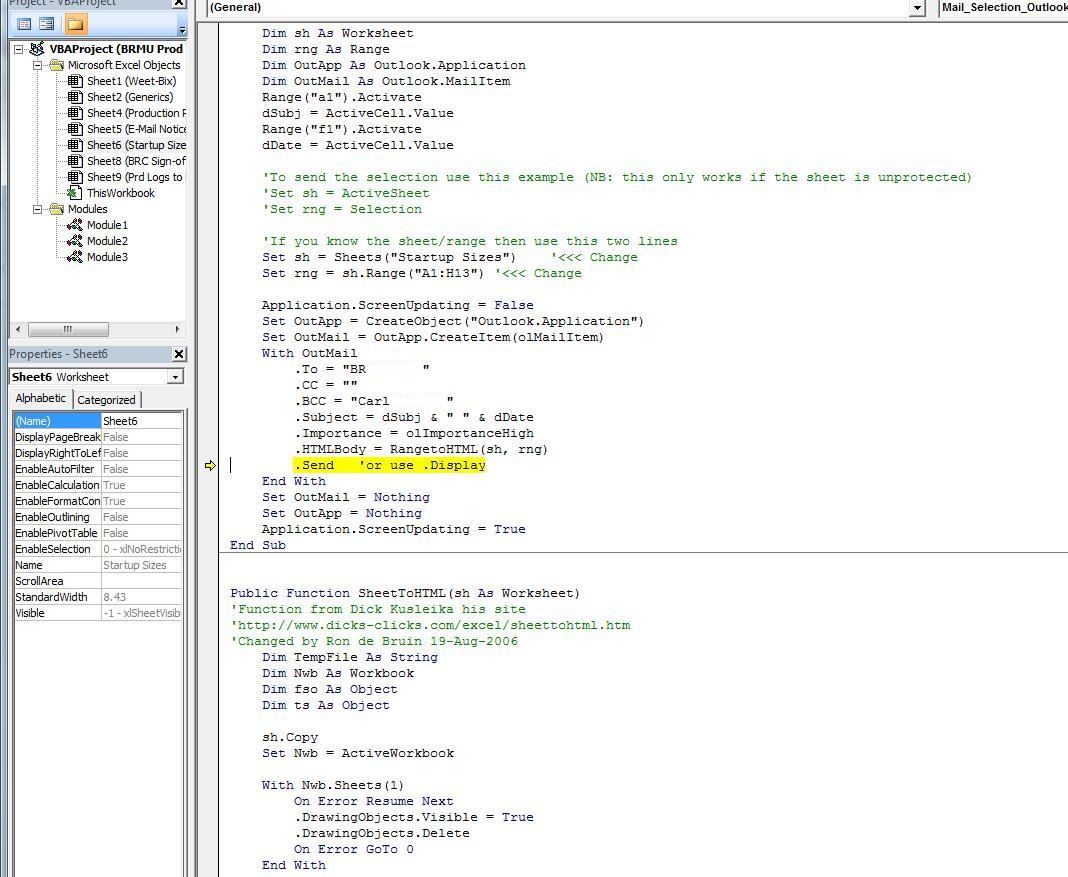Viewport: 1068px width, 877px height.
Task: Open Module1 in project tree
Action: [107, 225]
